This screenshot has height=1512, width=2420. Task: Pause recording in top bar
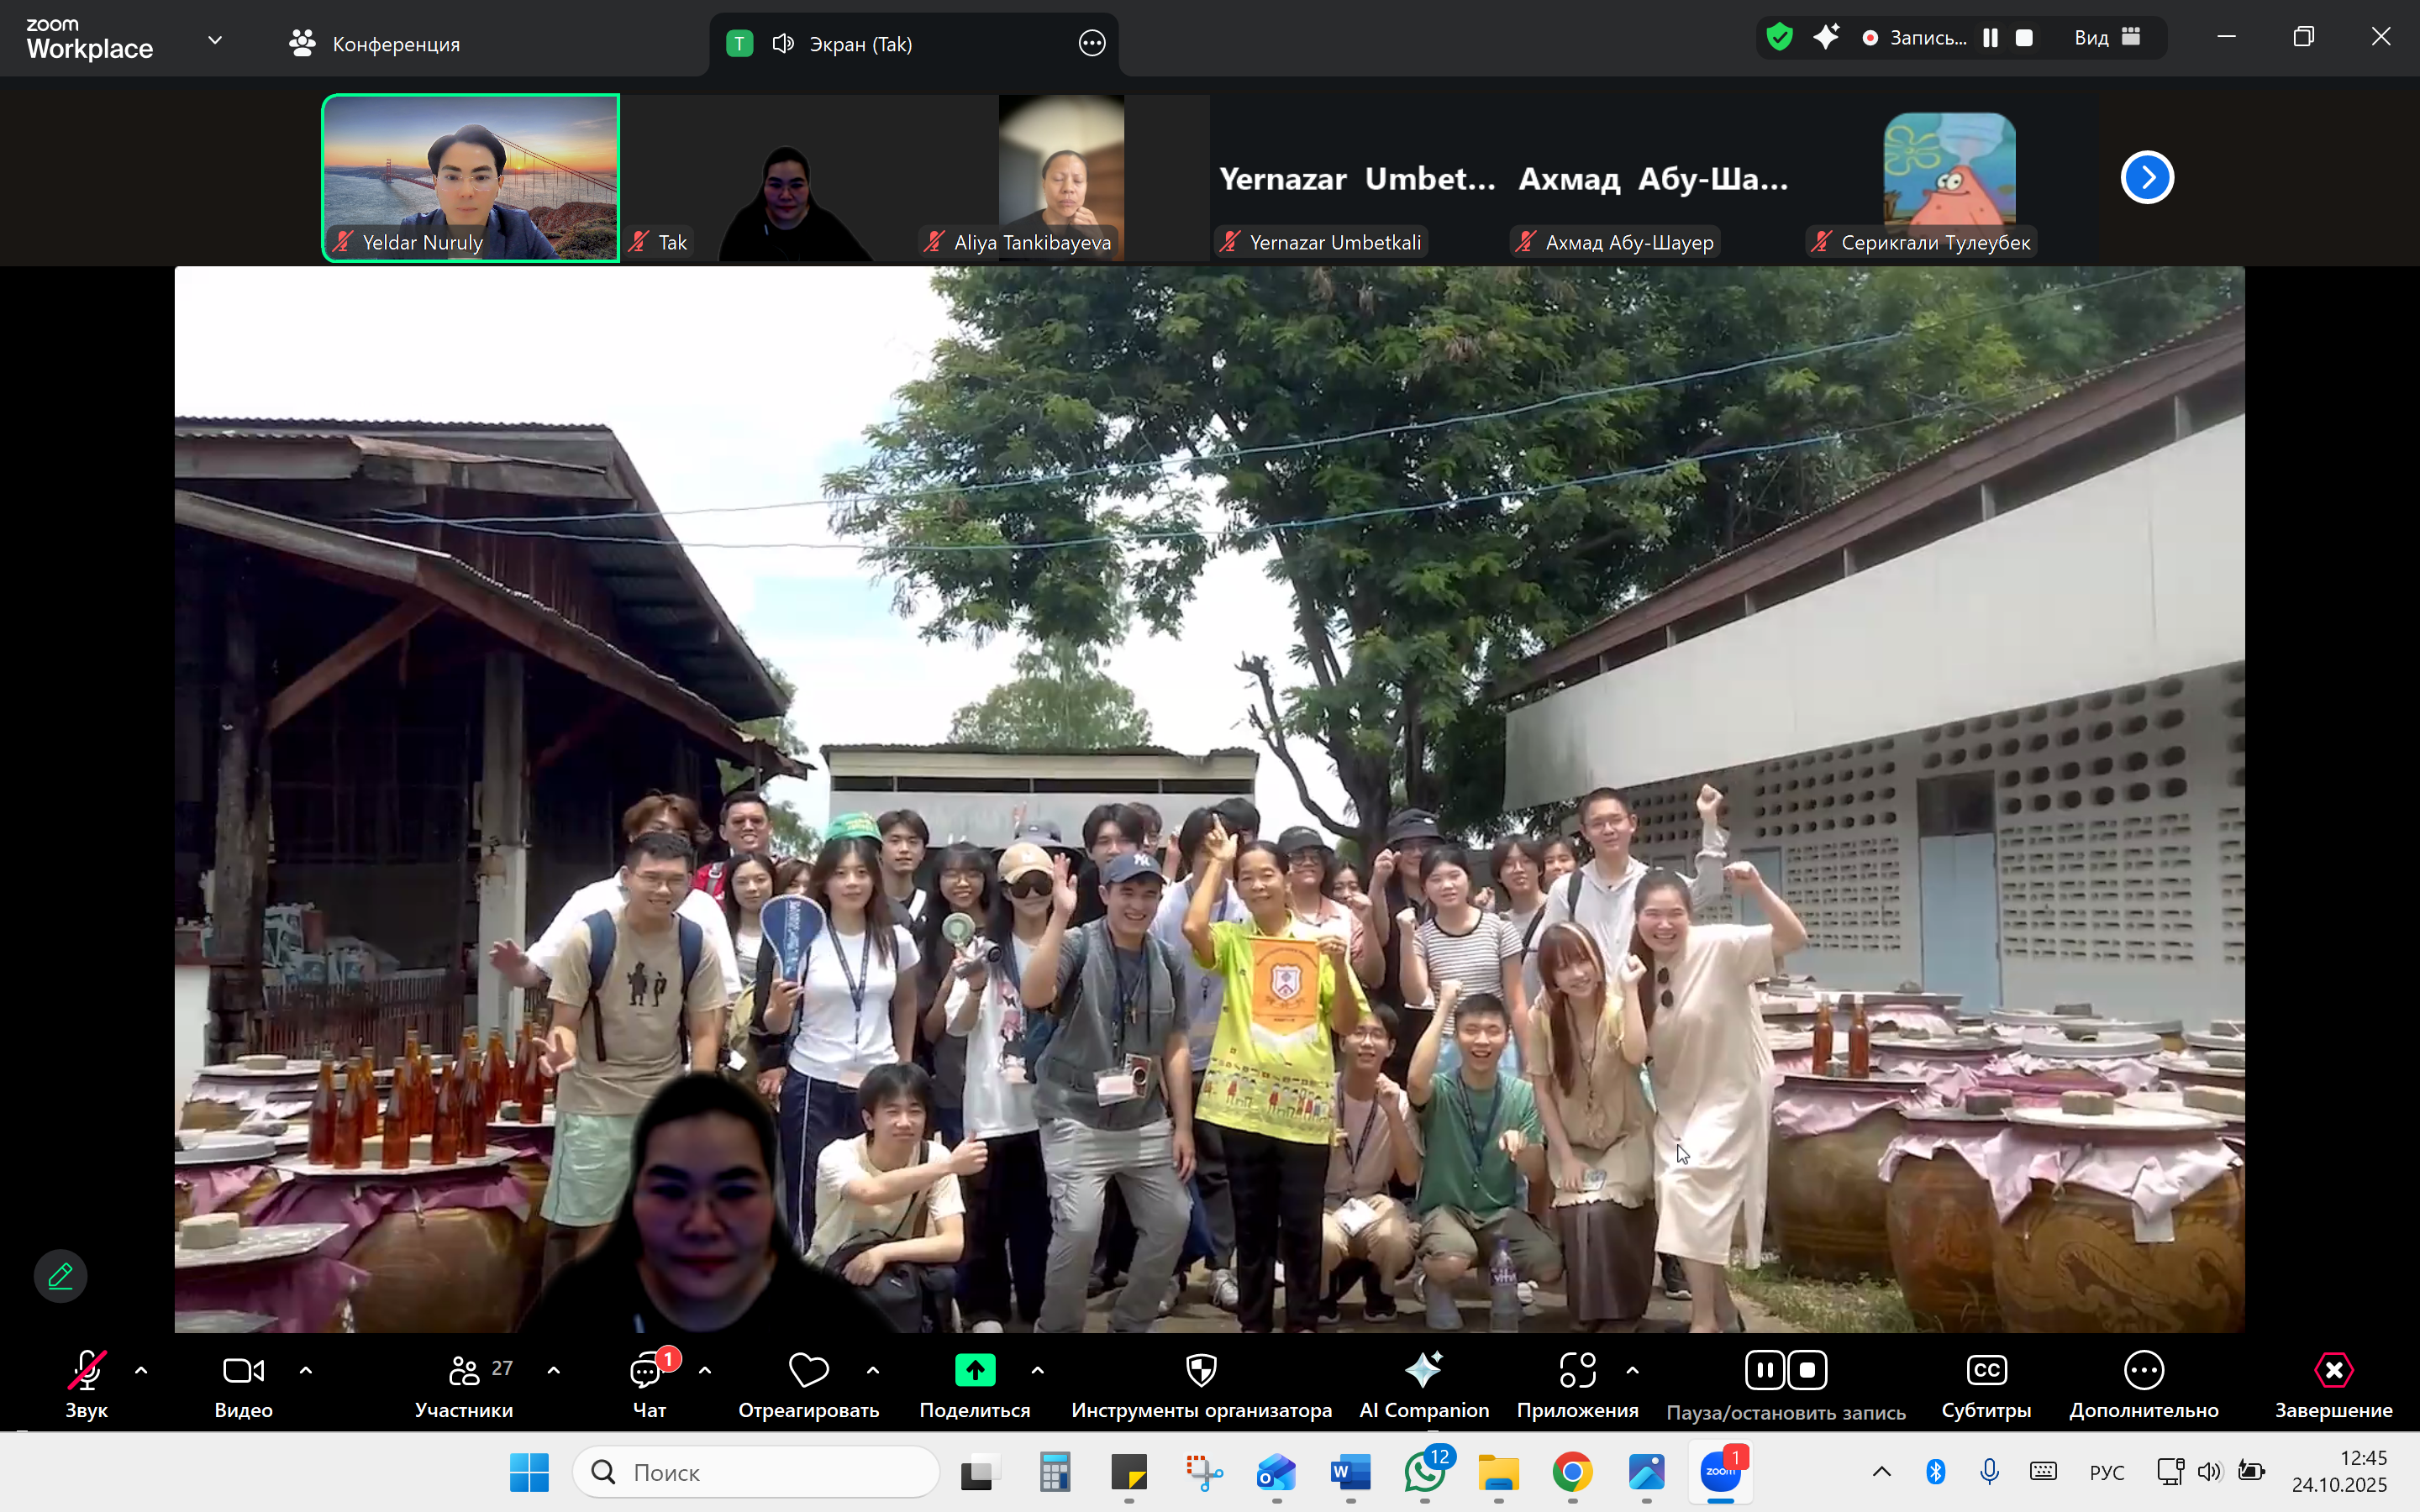(1991, 38)
